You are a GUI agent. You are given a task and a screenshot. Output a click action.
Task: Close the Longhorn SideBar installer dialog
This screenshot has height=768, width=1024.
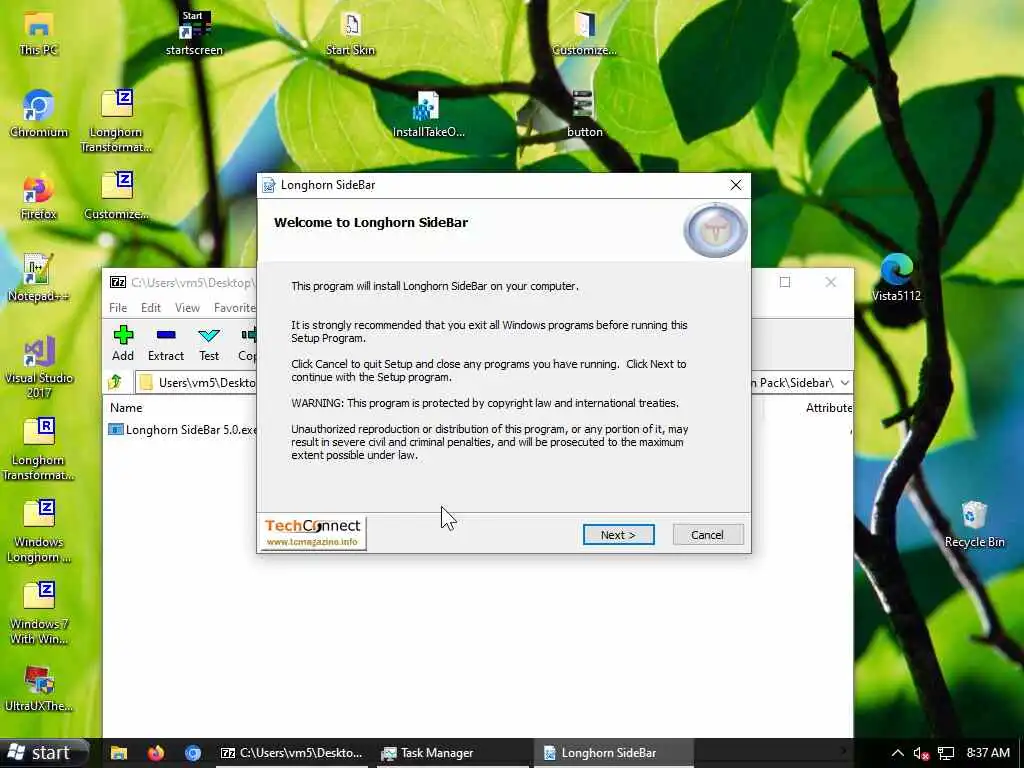coord(735,185)
